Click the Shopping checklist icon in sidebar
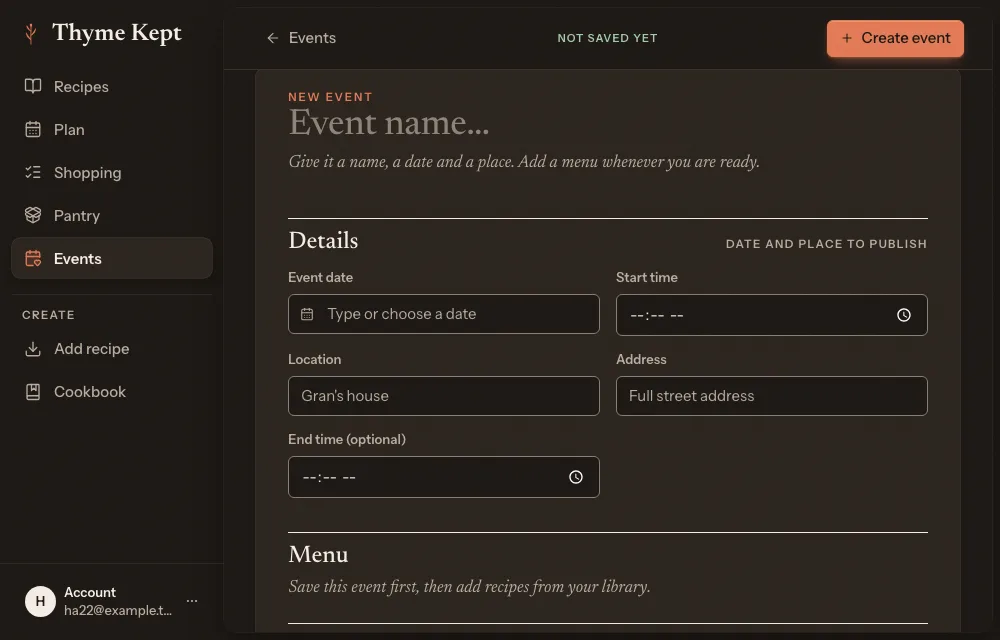Viewport: 1000px width, 640px height. [x=33, y=172]
